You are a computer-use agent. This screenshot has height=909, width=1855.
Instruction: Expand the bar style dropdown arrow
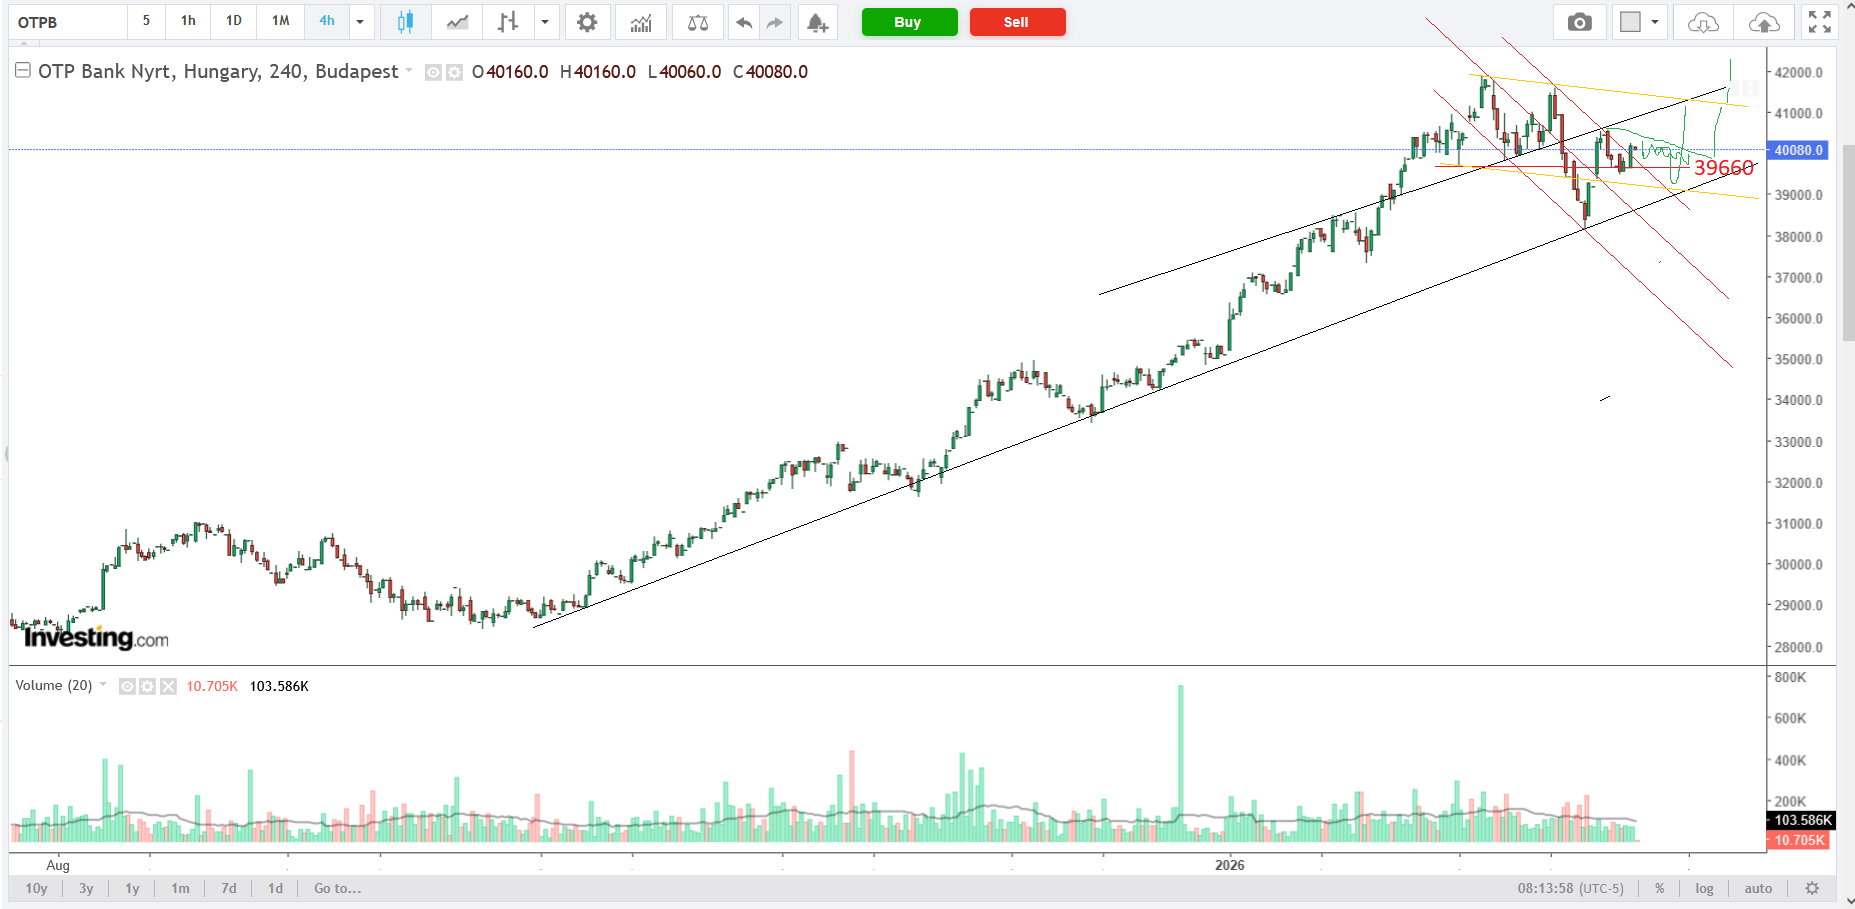tap(545, 22)
